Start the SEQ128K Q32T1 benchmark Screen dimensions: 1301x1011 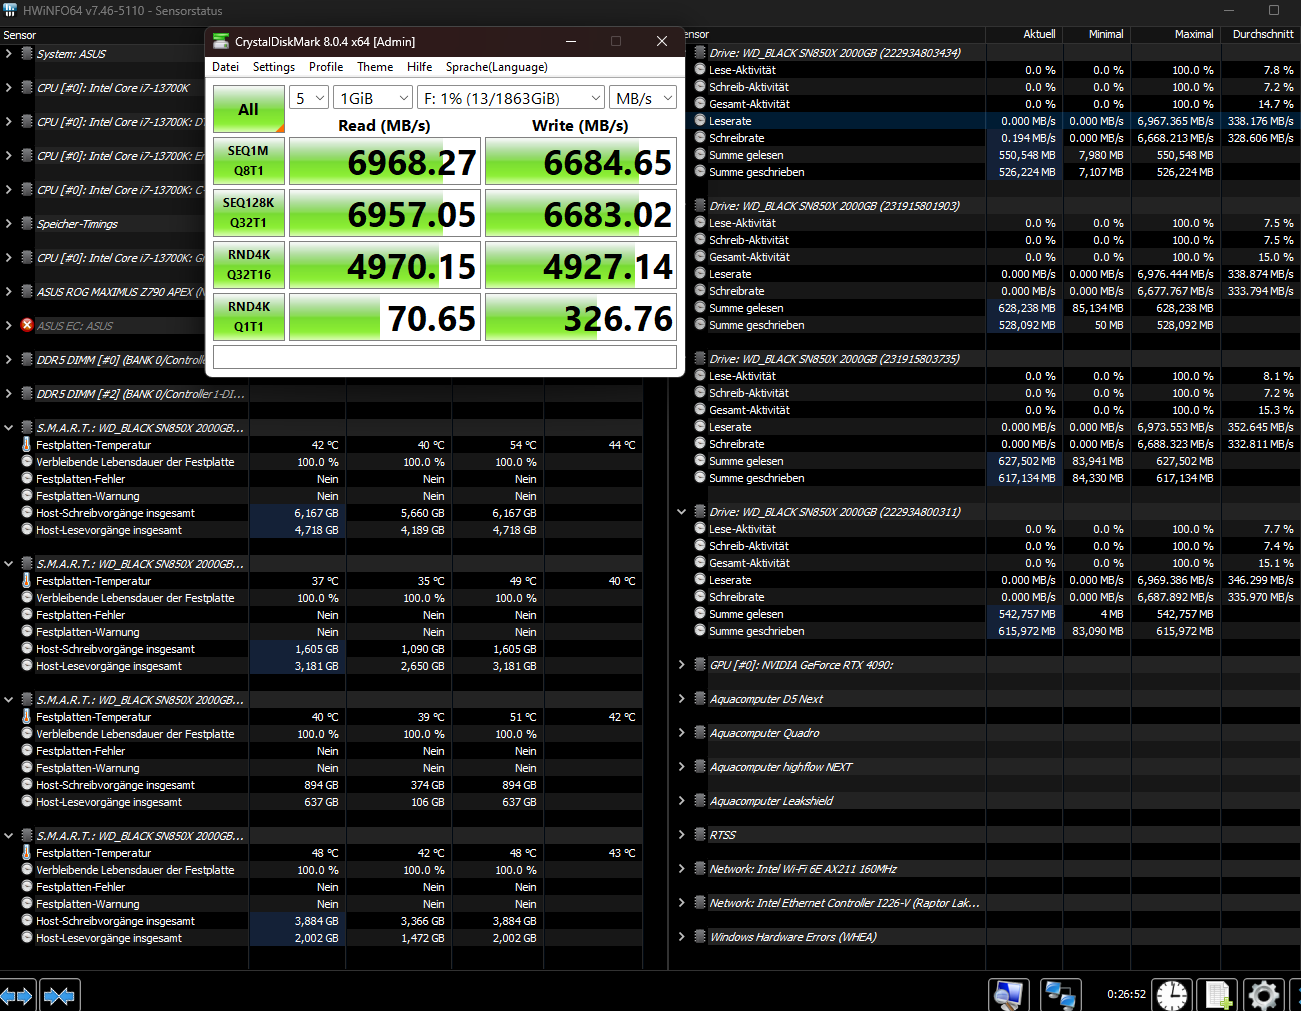249,213
